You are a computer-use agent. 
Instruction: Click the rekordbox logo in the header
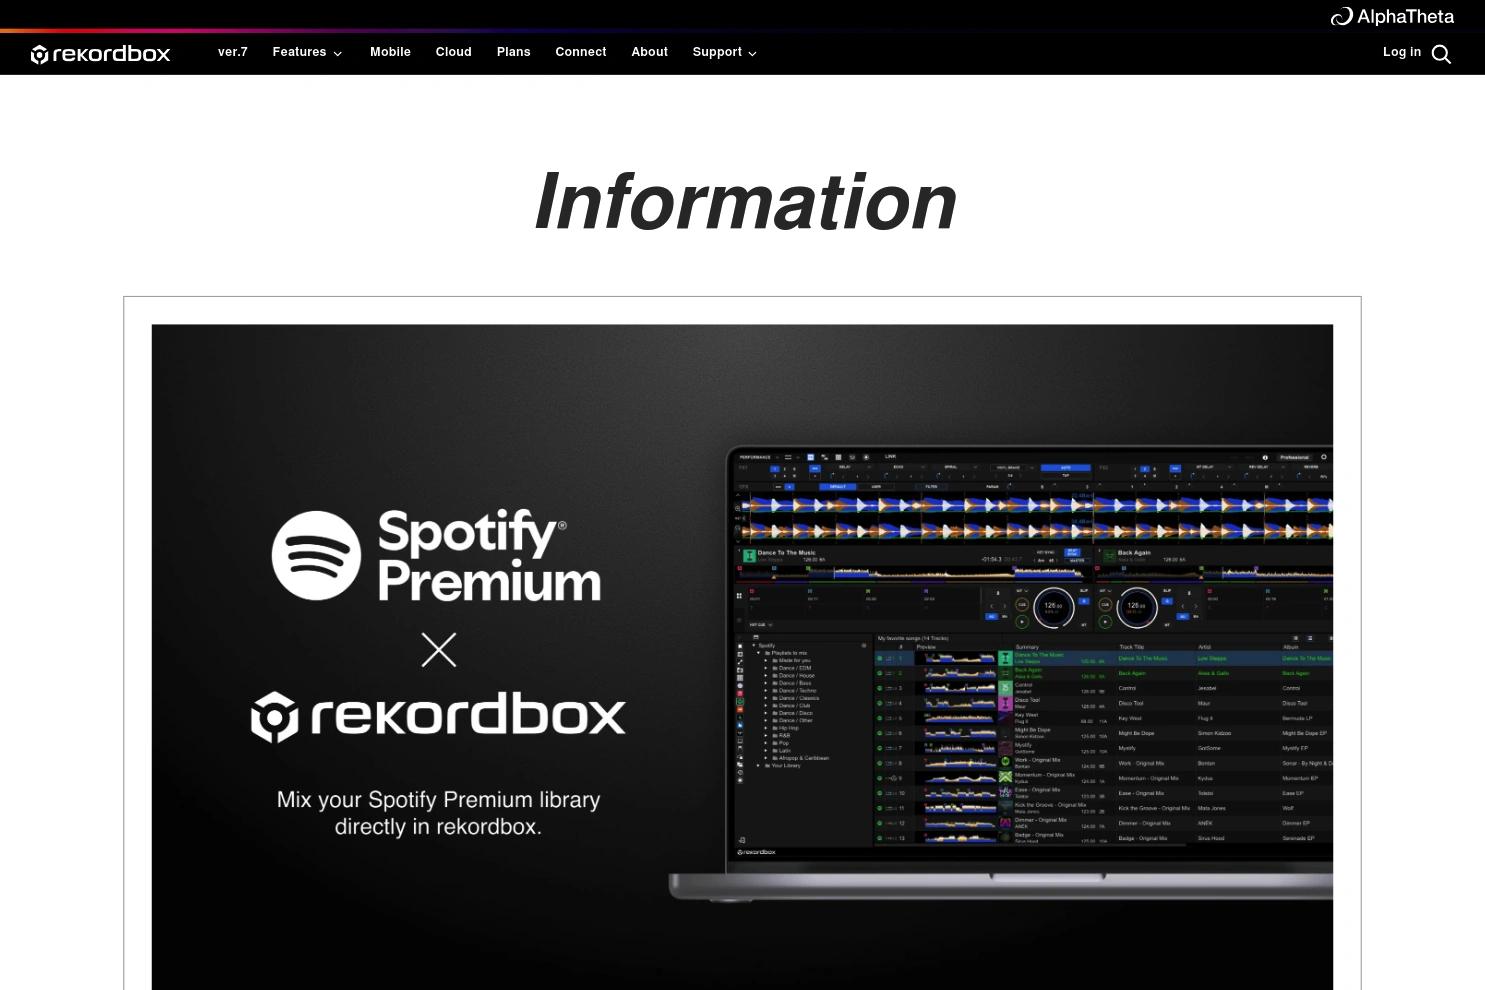point(101,54)
